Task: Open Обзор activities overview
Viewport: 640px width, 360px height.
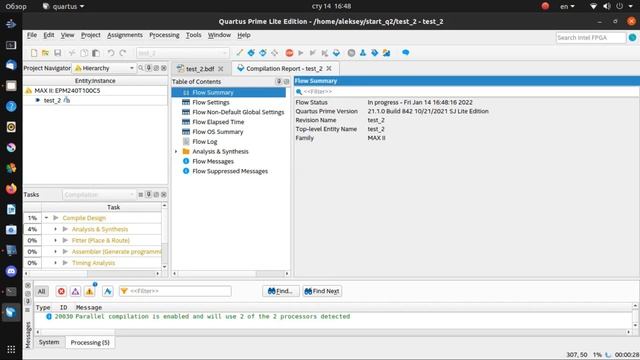Action: (16, 6)
